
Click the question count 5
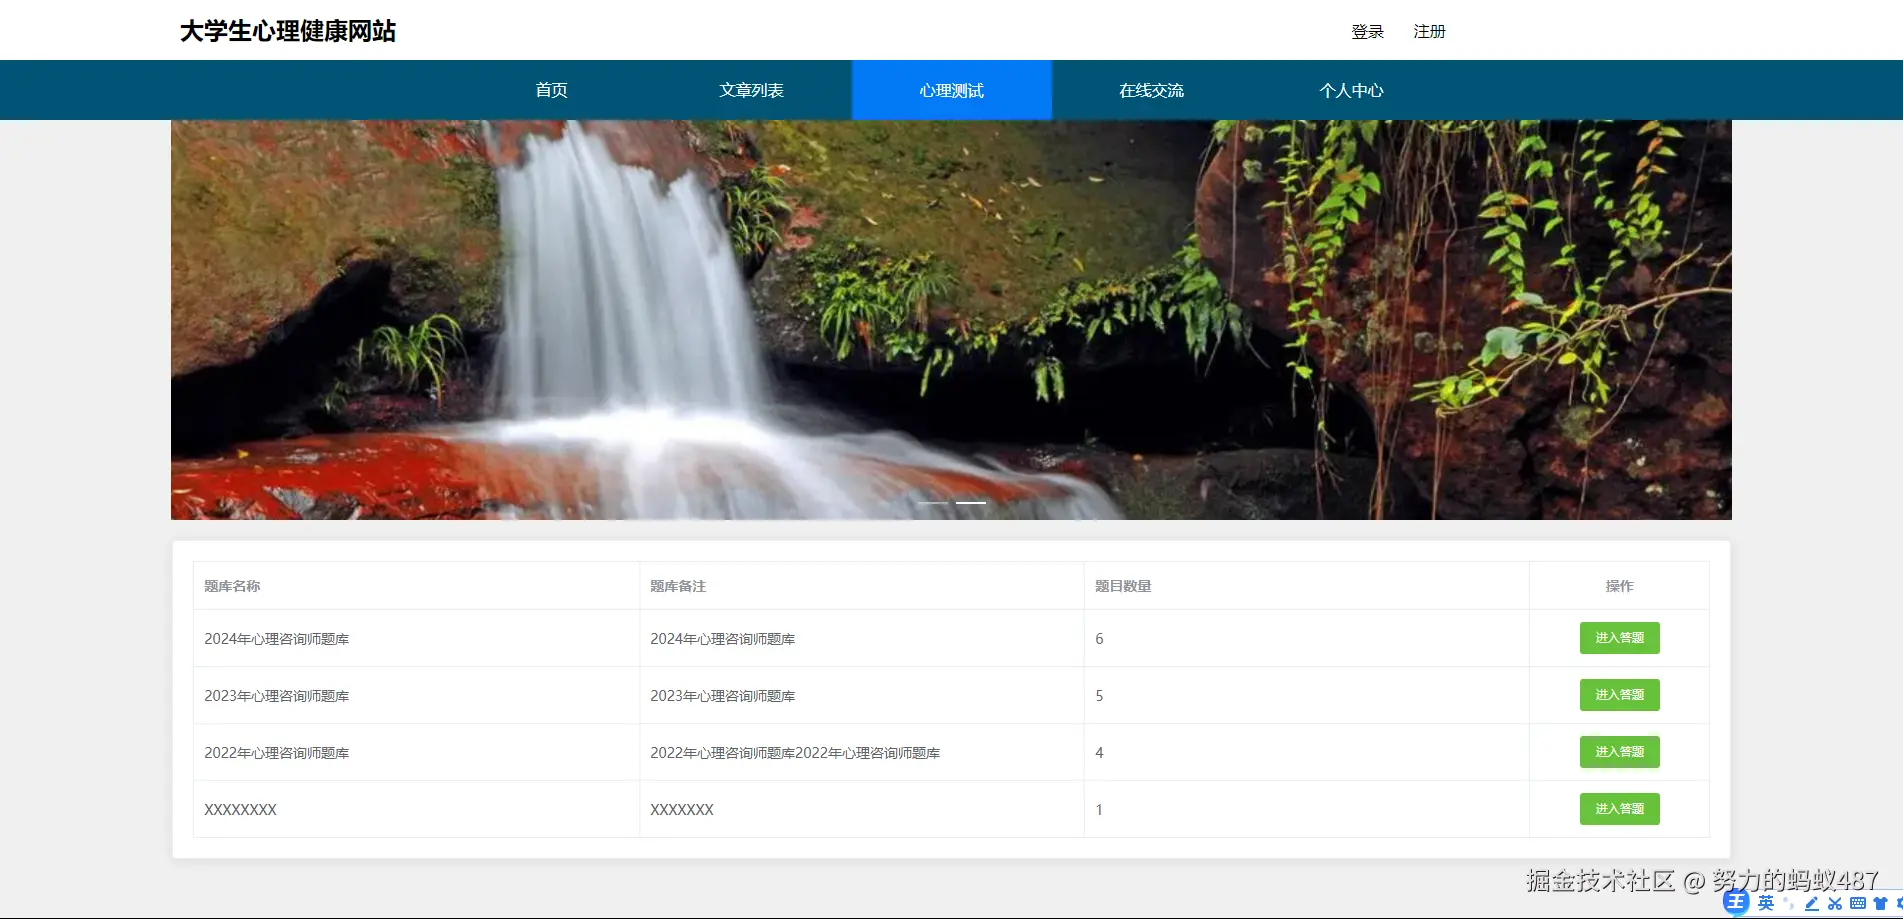(x=1099, y=696)
